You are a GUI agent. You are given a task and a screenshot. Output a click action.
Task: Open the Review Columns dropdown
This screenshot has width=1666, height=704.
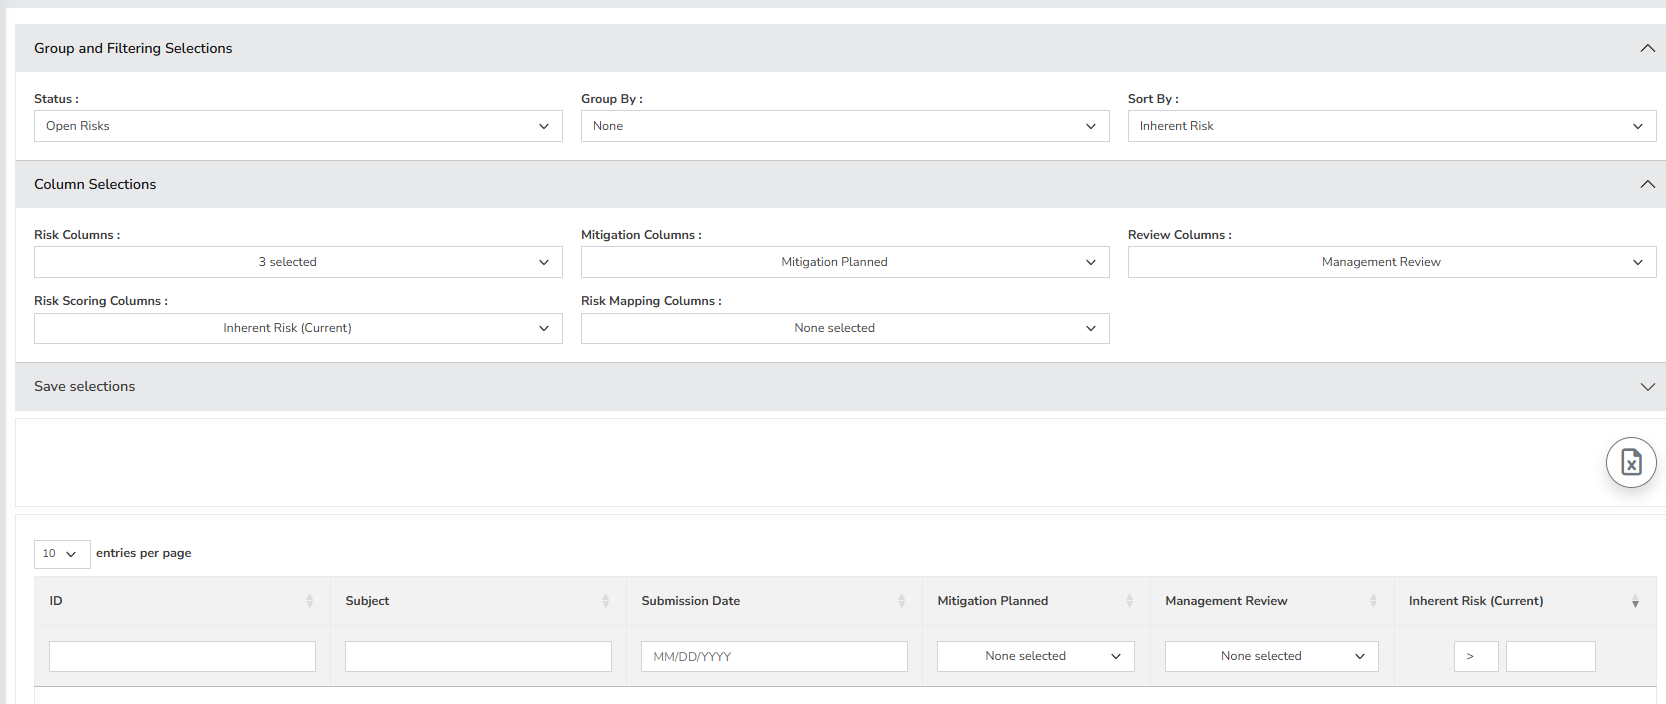tap(1391, 262)
